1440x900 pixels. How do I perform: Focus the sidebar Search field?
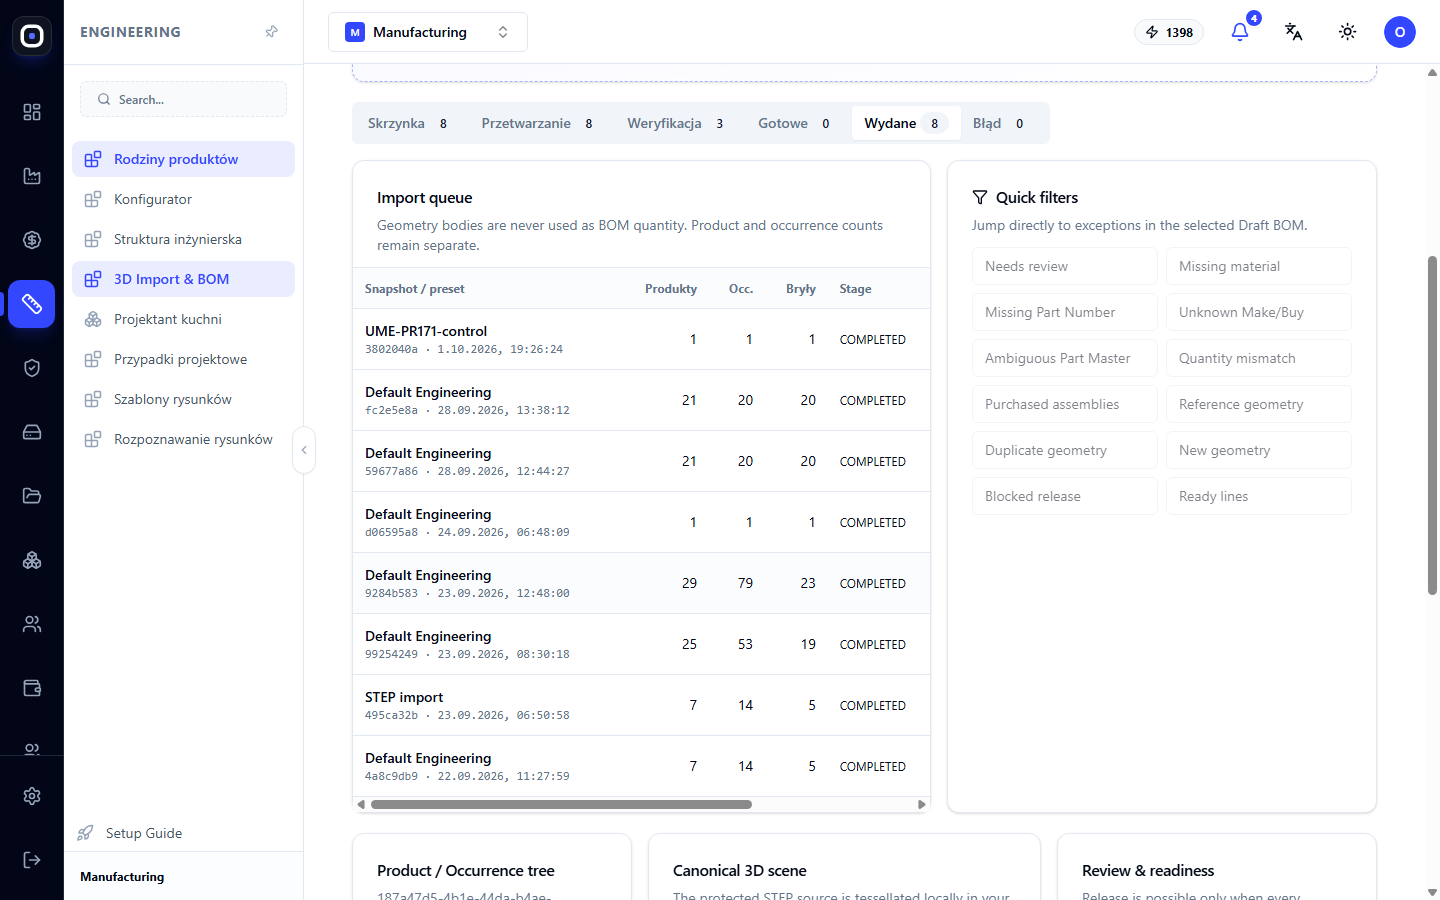pyautogui.click(x=184, y=99)
